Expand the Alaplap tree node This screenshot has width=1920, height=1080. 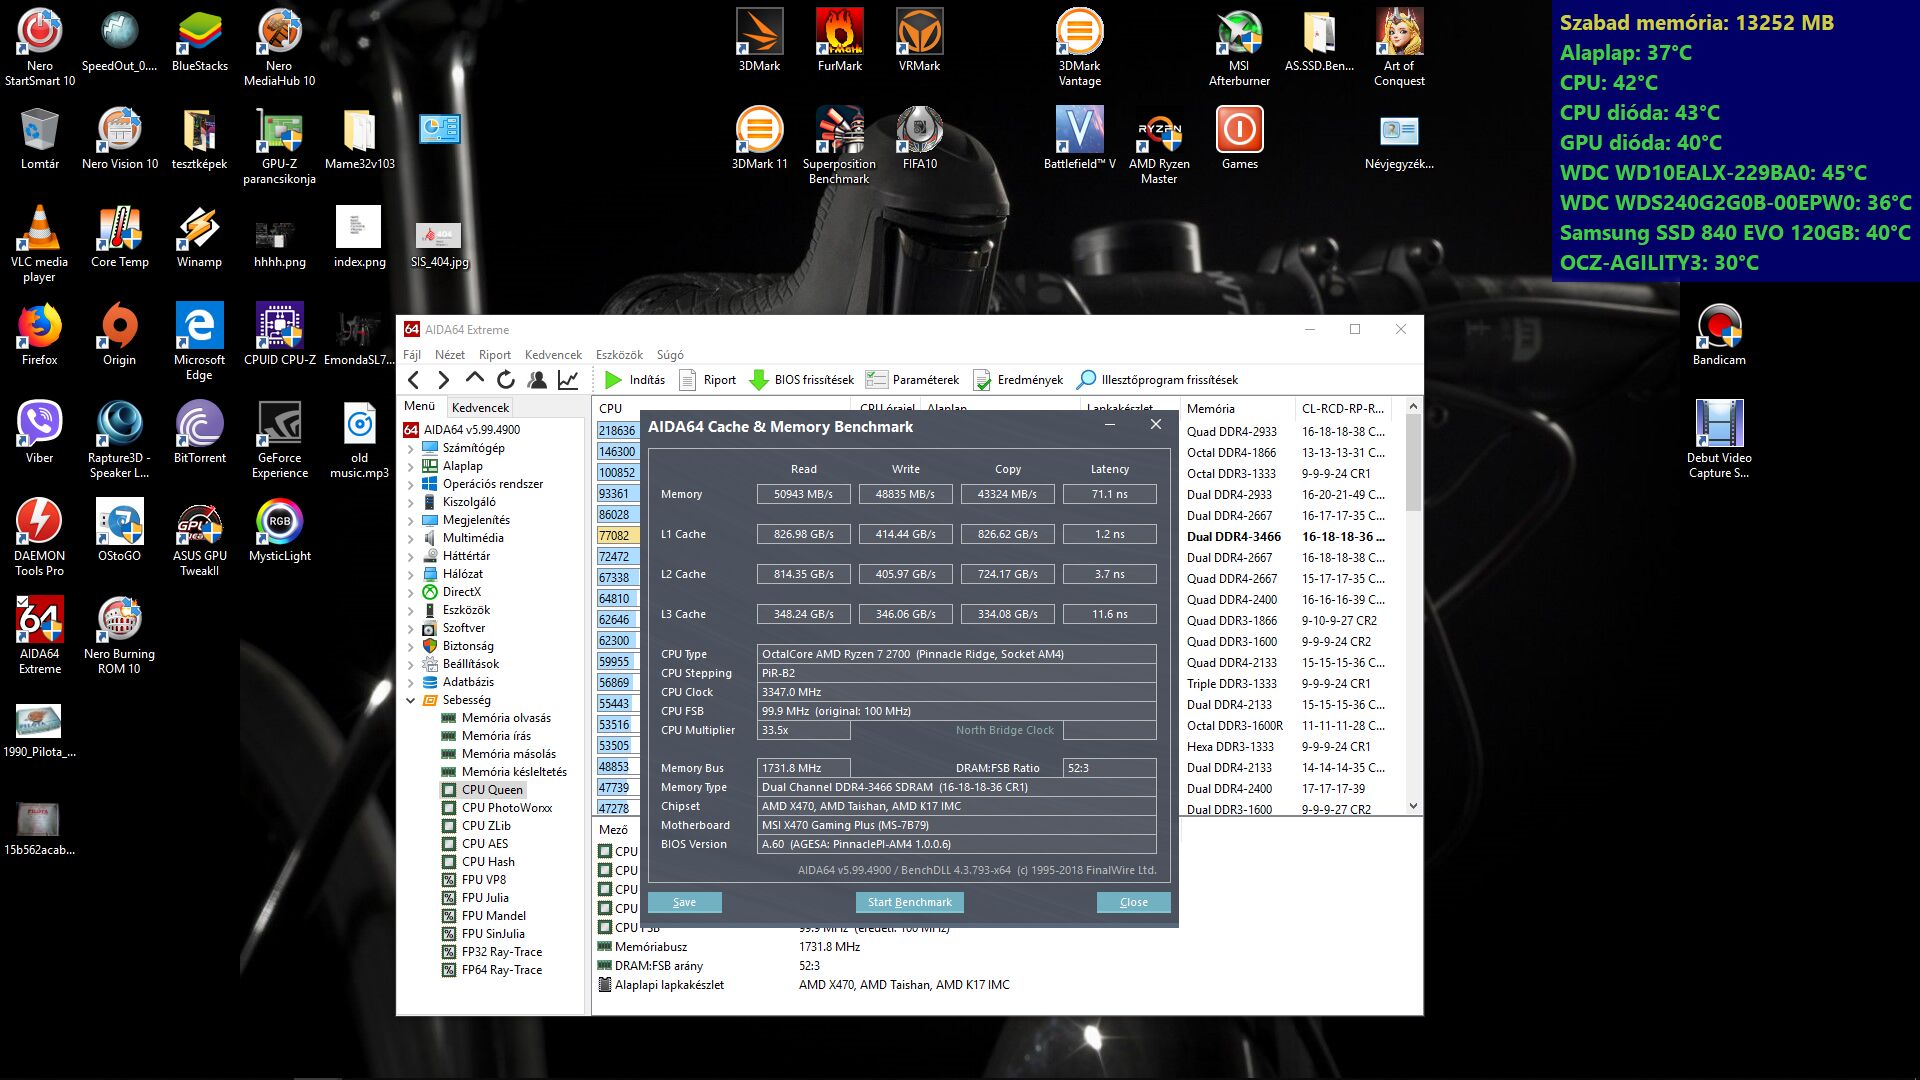coord(410,467)
